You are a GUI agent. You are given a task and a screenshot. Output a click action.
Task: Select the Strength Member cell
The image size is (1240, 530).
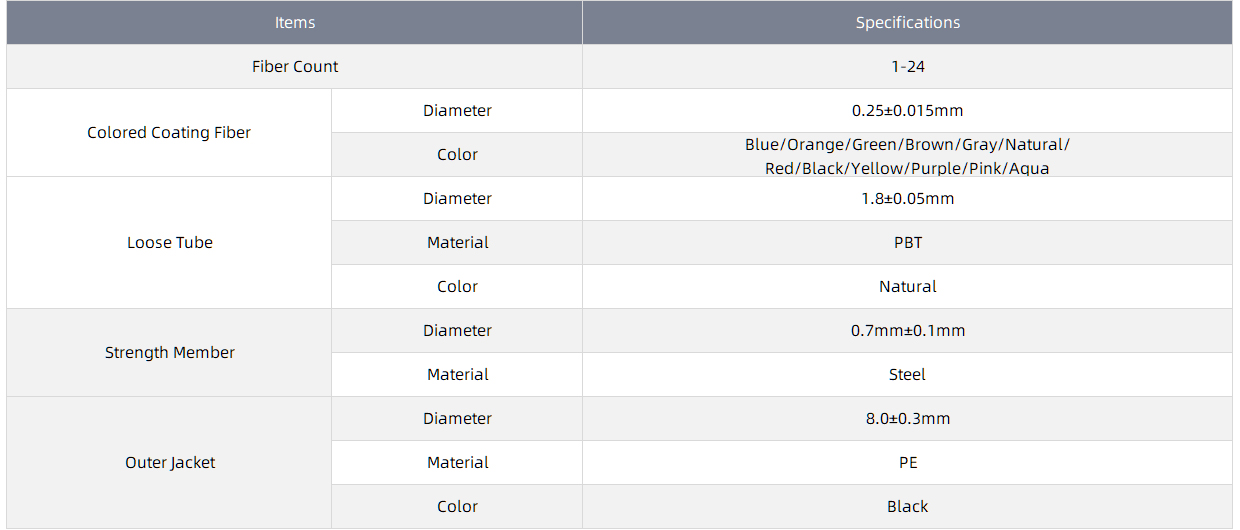click(169, 352)
